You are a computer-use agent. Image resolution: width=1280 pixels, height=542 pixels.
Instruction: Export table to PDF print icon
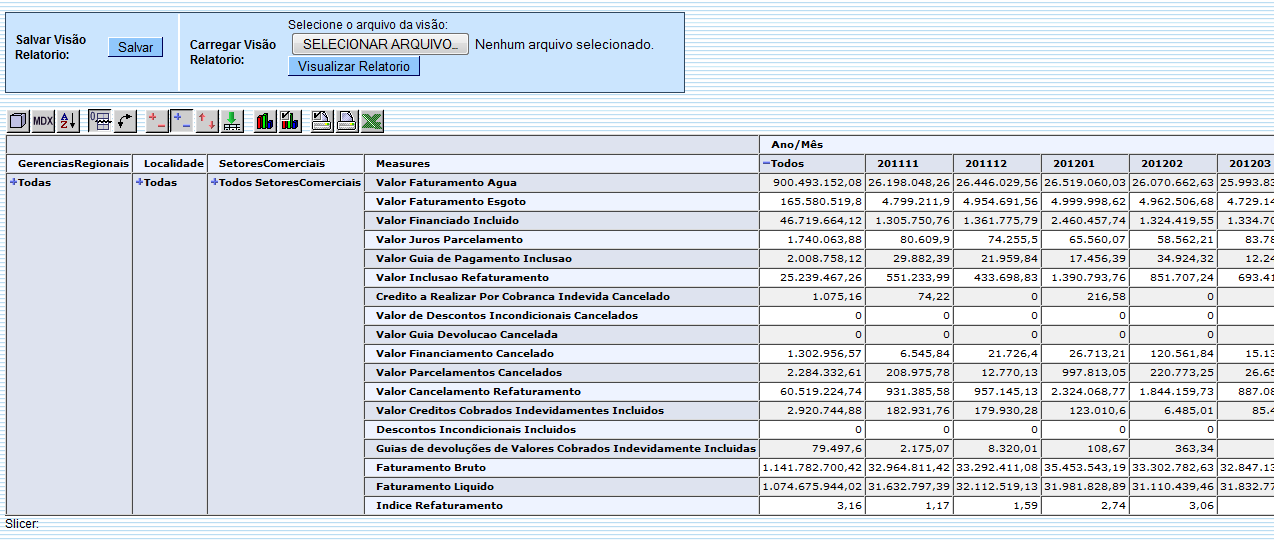[x=347, y=121]
